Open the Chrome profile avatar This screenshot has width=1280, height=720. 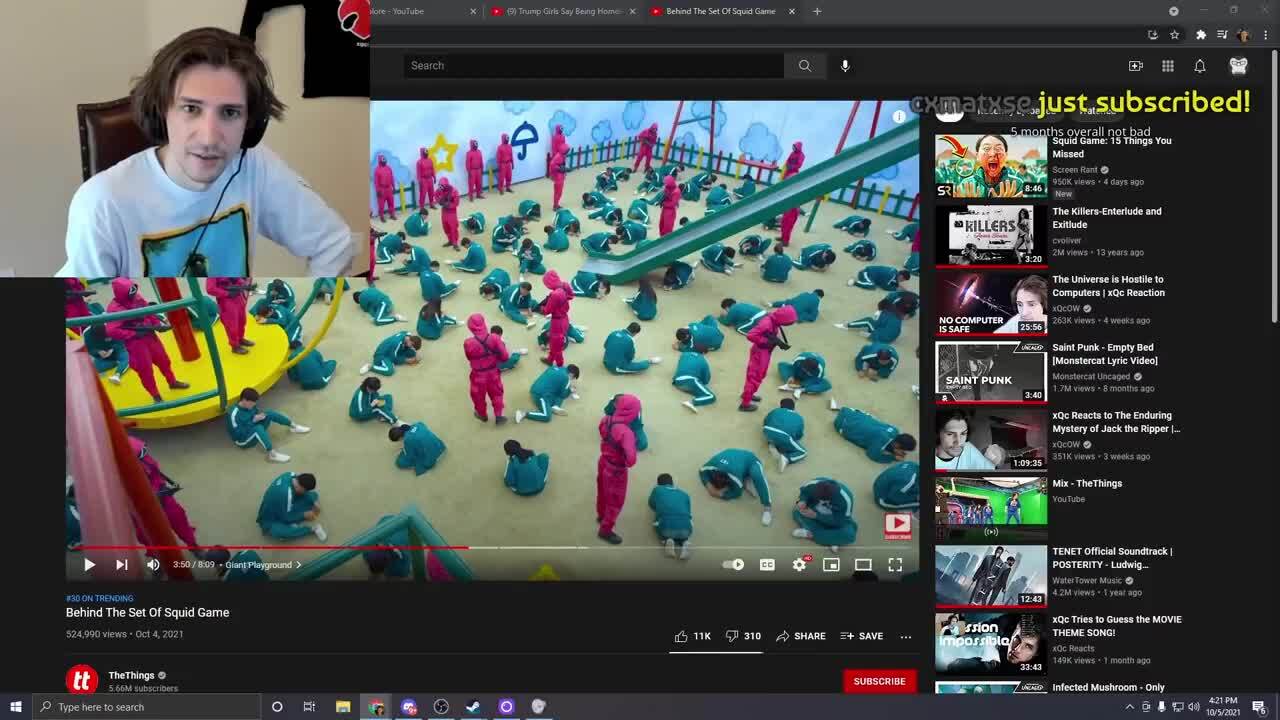pos(1243,35)
